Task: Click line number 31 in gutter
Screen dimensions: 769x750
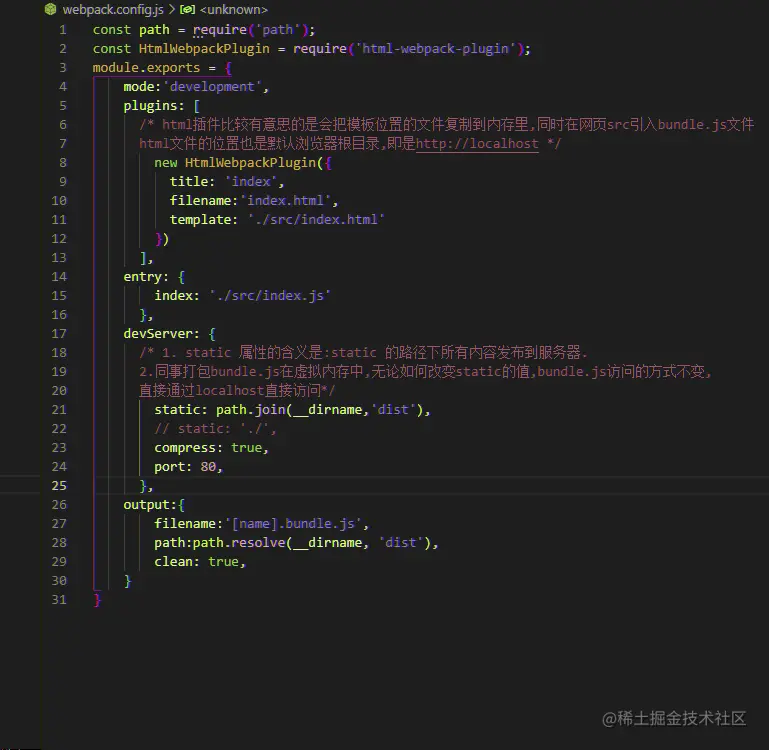Action: click(59, 599)
